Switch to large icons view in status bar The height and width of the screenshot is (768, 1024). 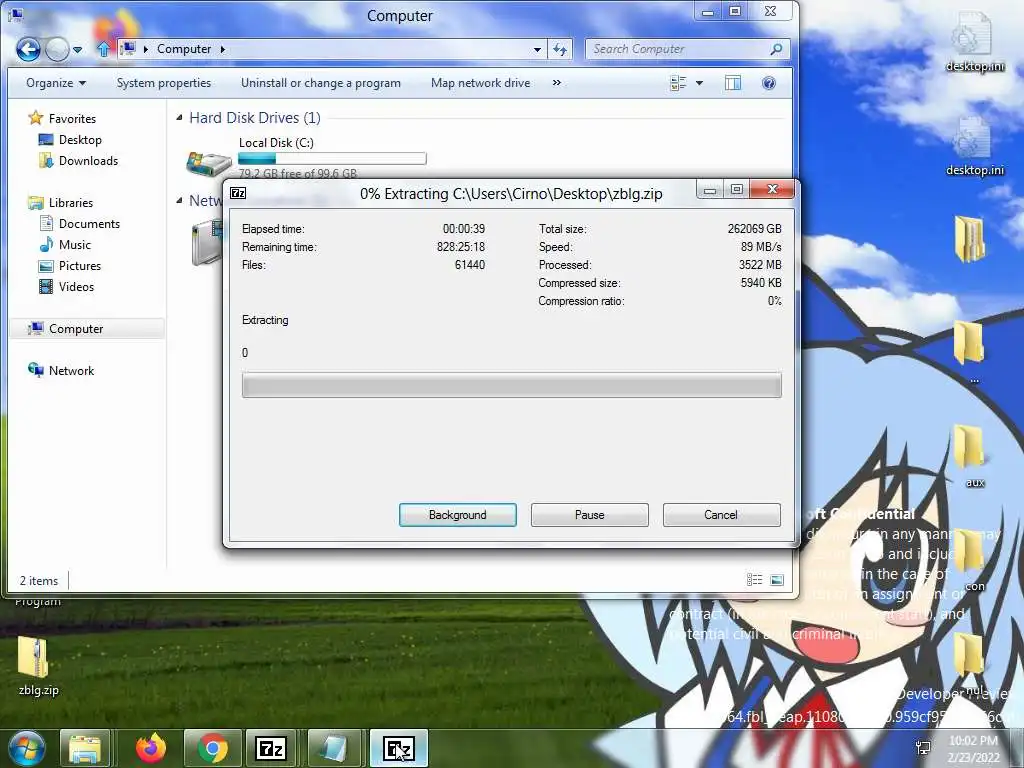click(x=776, y=580)
